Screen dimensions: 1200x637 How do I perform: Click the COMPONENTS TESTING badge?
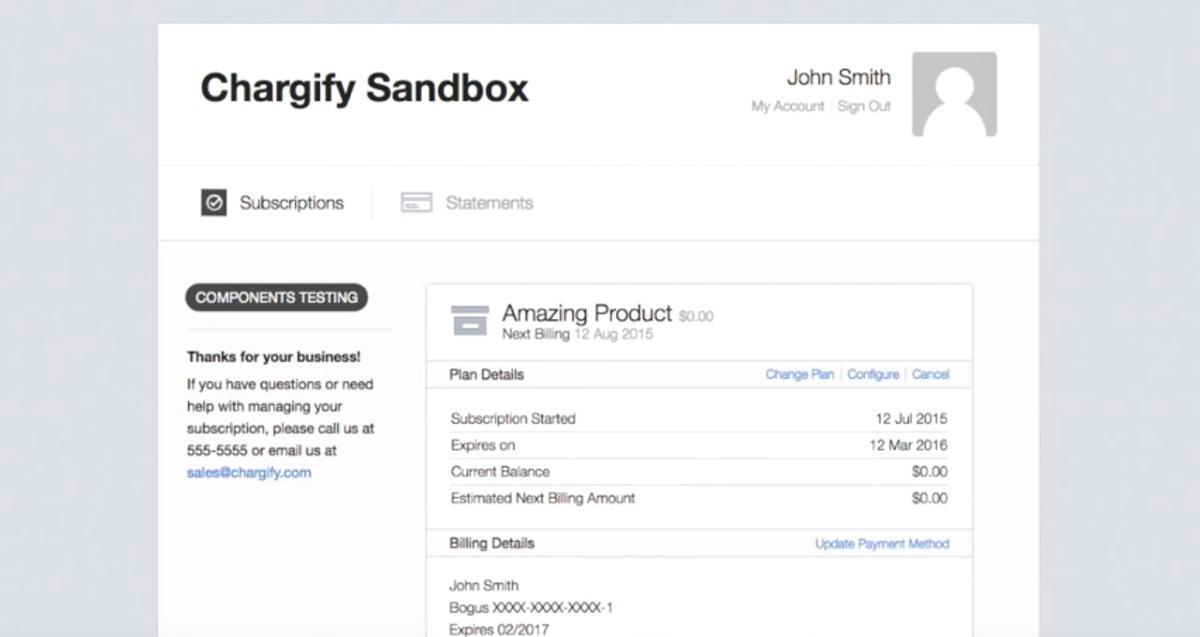pos(277,297)
